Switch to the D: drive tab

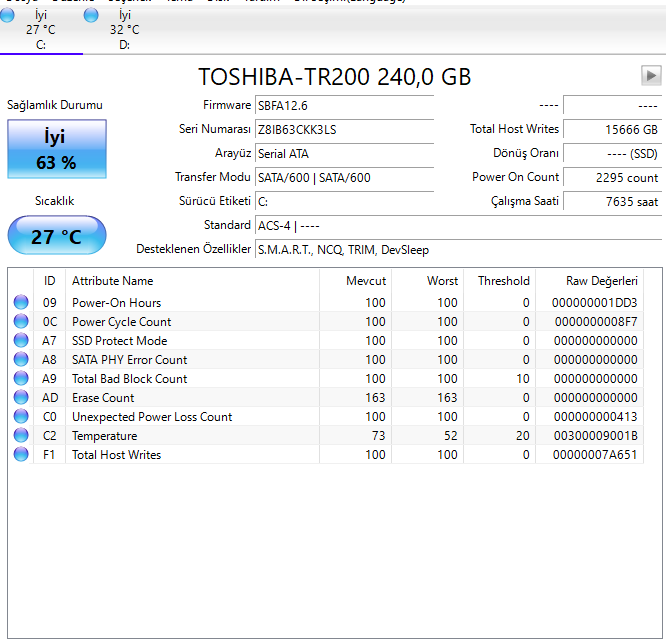pos(124,30)
